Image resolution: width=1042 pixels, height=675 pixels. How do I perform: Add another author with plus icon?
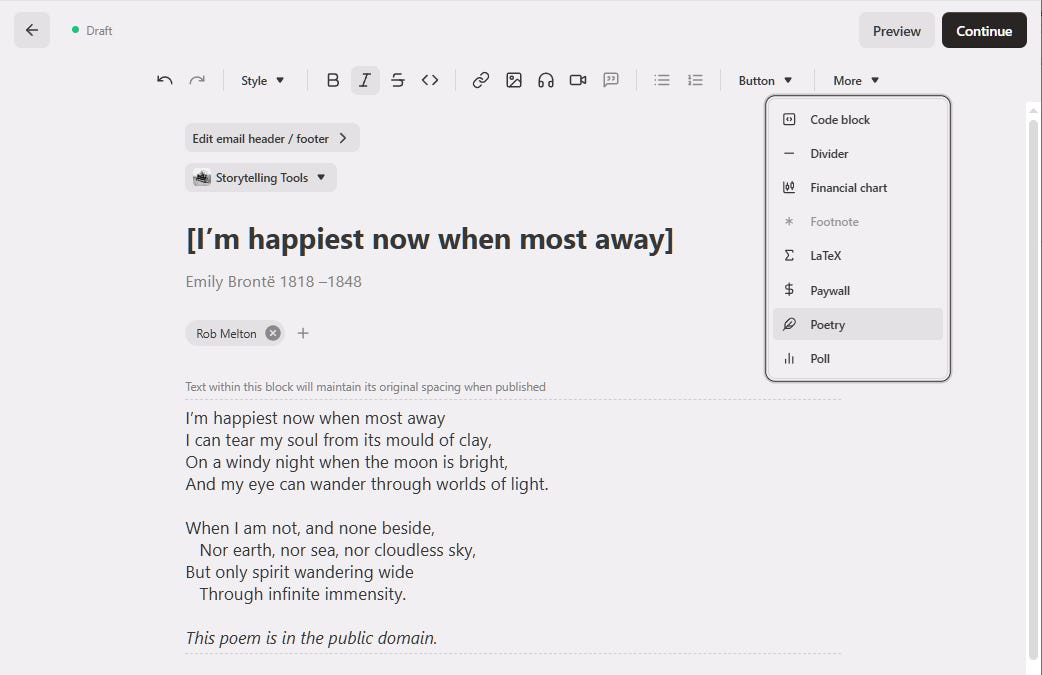(303, 333)
